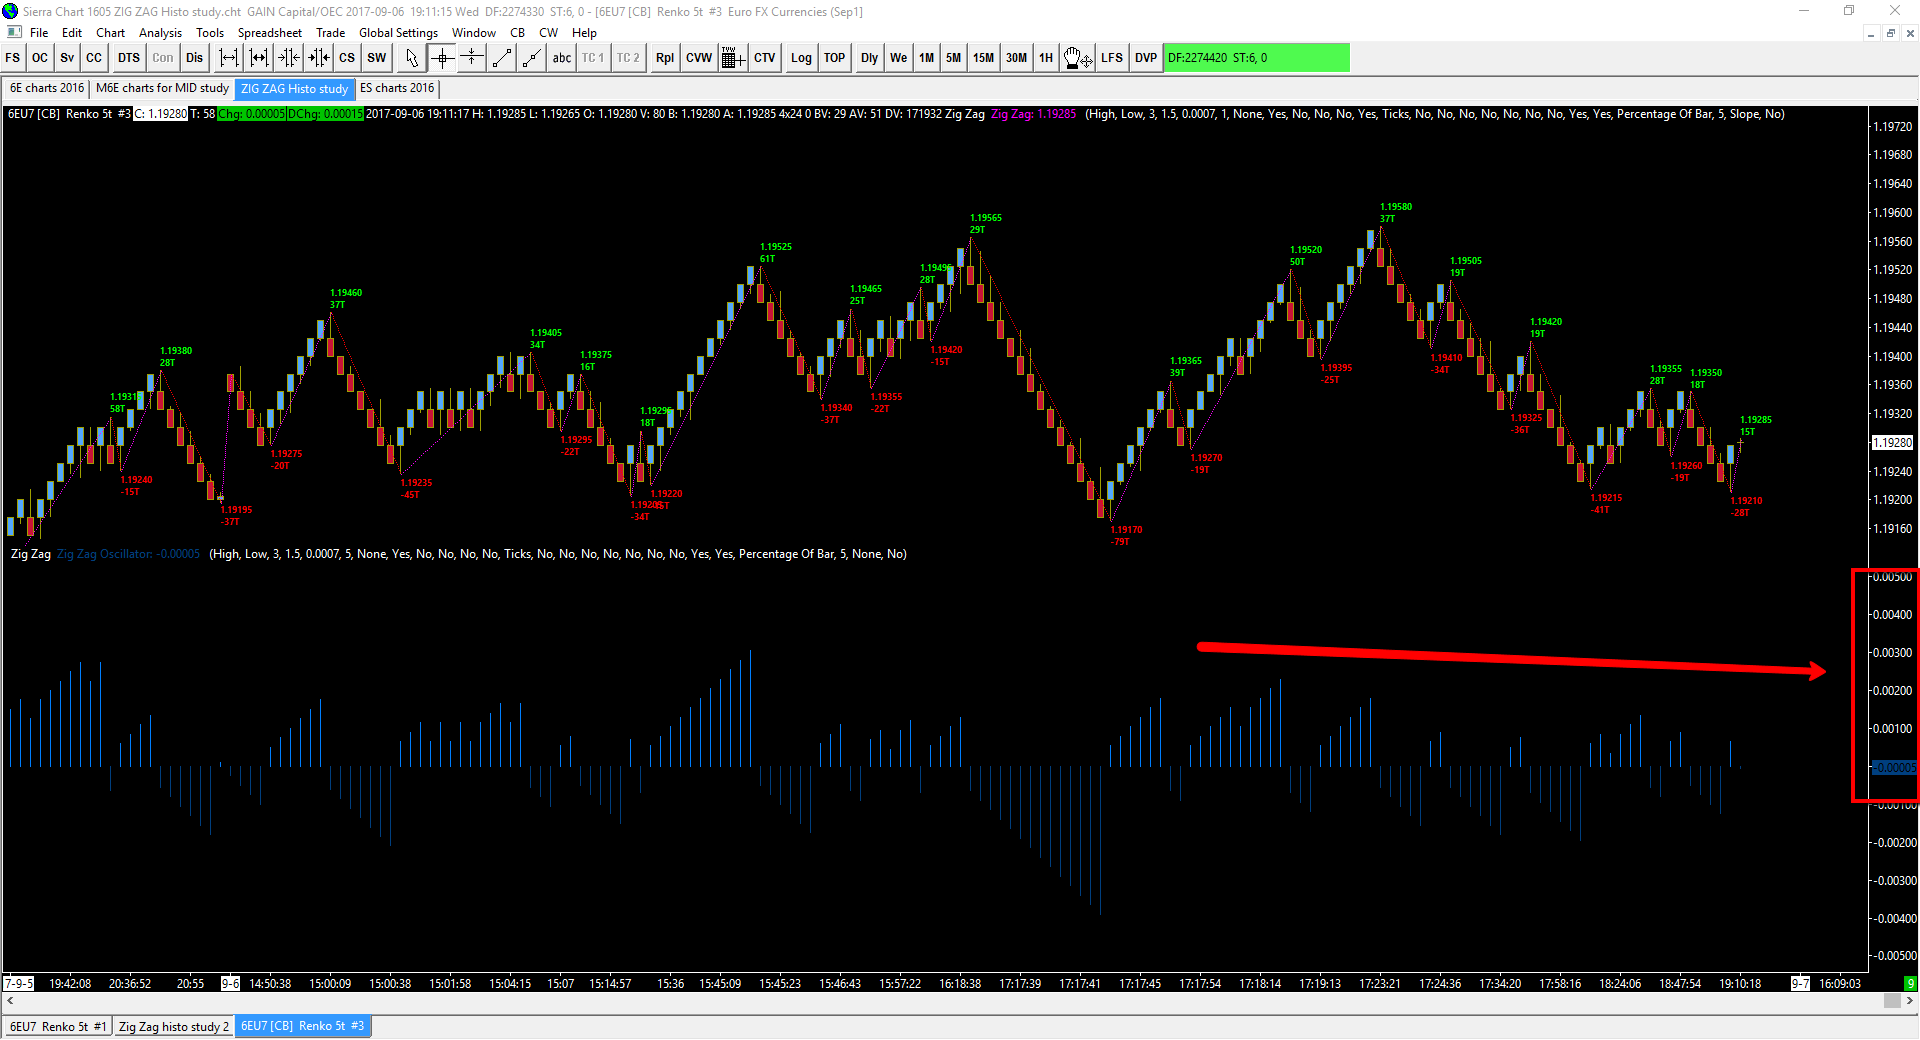
Task: Click the expand-bar-spacing arrows icon
Action: (229, 58)
